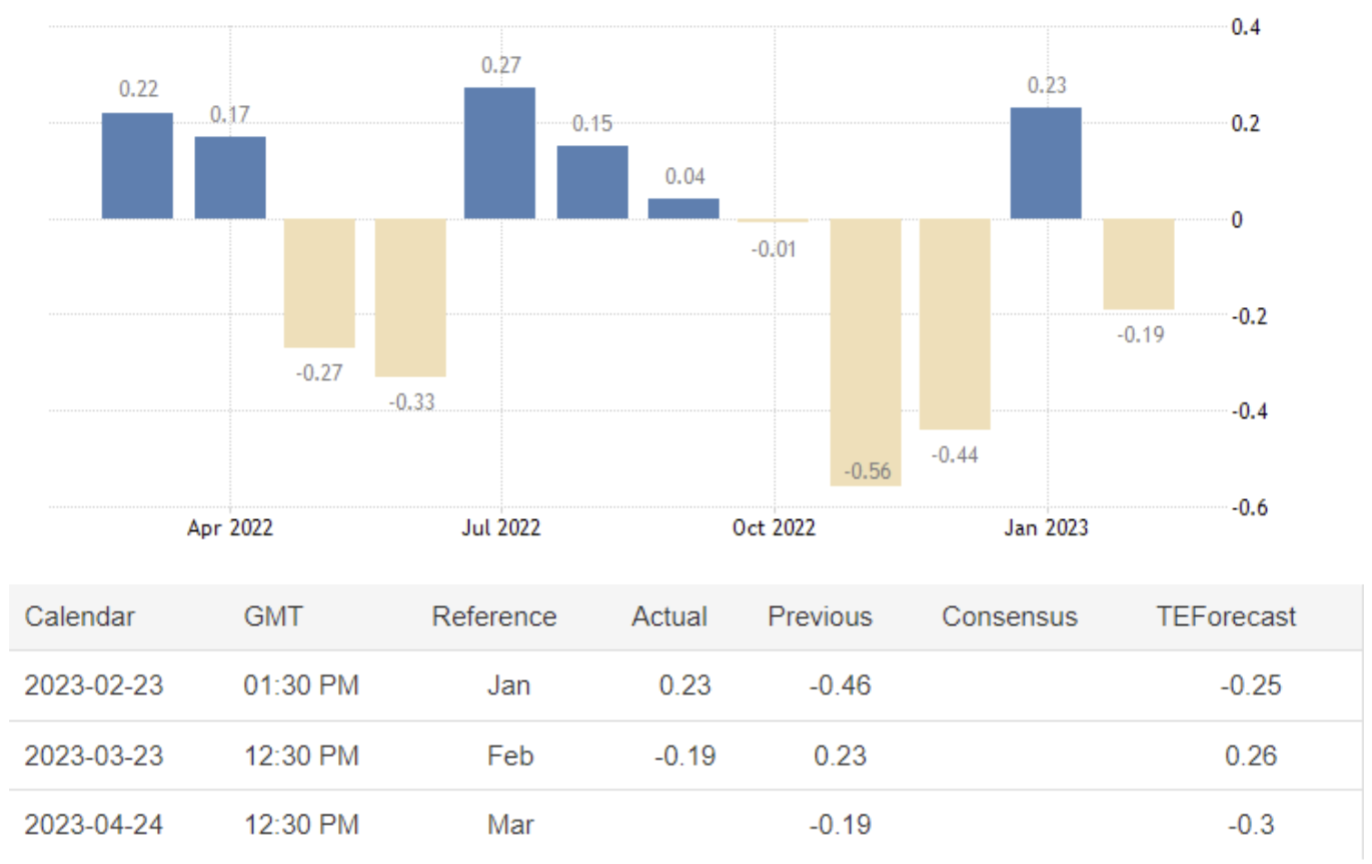1372x864 pixels.
Task: Click the blue bar labeled 0.22
Action: coord(137,166)
